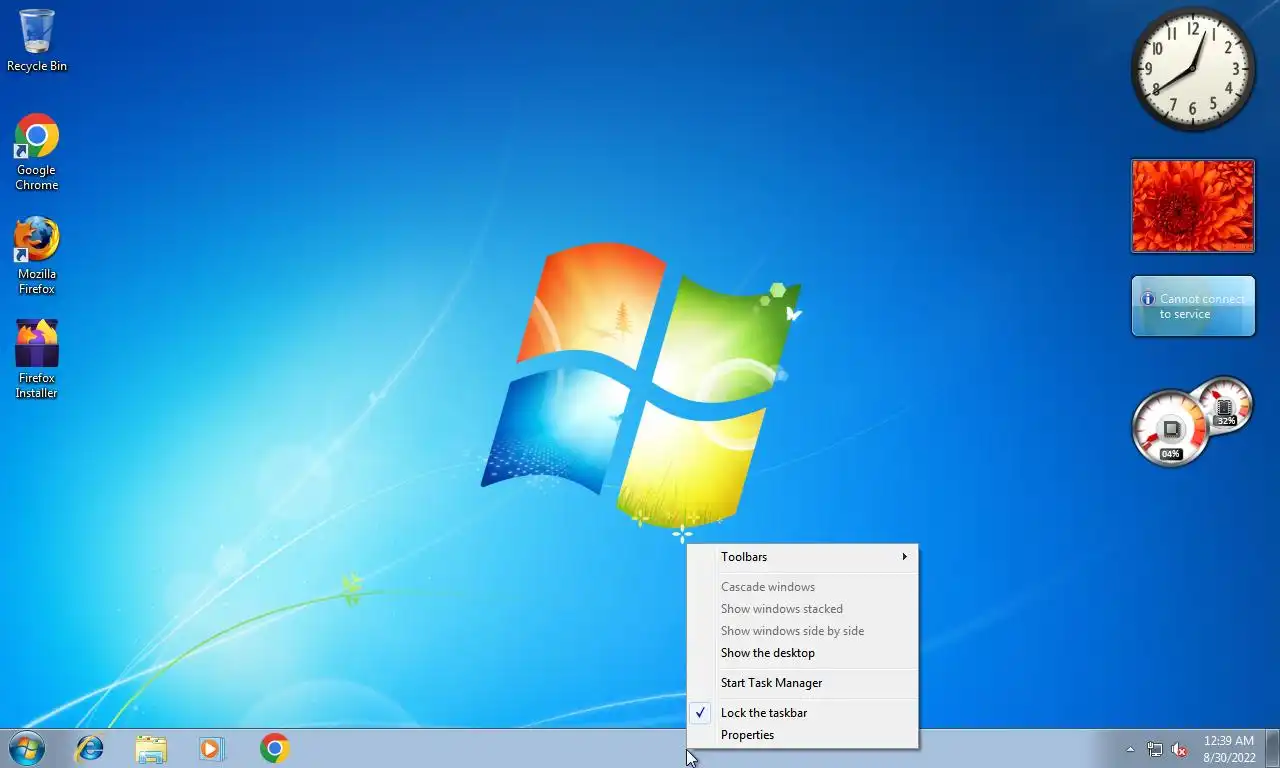Image resolution: width=1280 pixels, height=768 pixels.
Task: Open Windows Media Player from the taskbar
Action: [x=212, y=748]
